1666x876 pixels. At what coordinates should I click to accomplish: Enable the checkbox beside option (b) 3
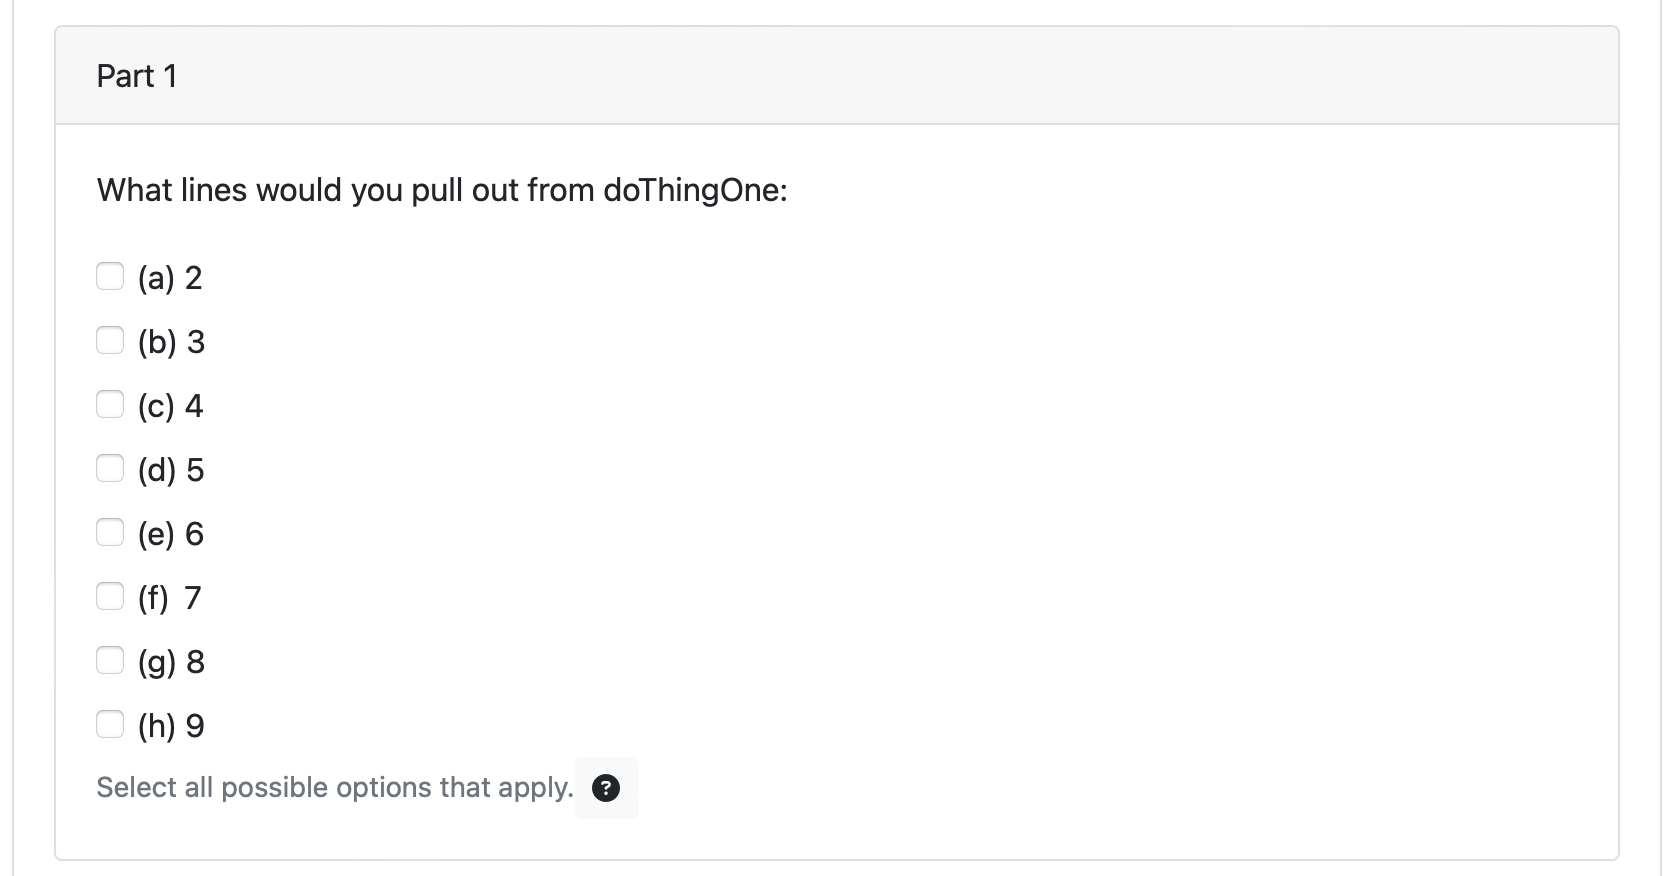pyautogui.click(x=110, y=340)
